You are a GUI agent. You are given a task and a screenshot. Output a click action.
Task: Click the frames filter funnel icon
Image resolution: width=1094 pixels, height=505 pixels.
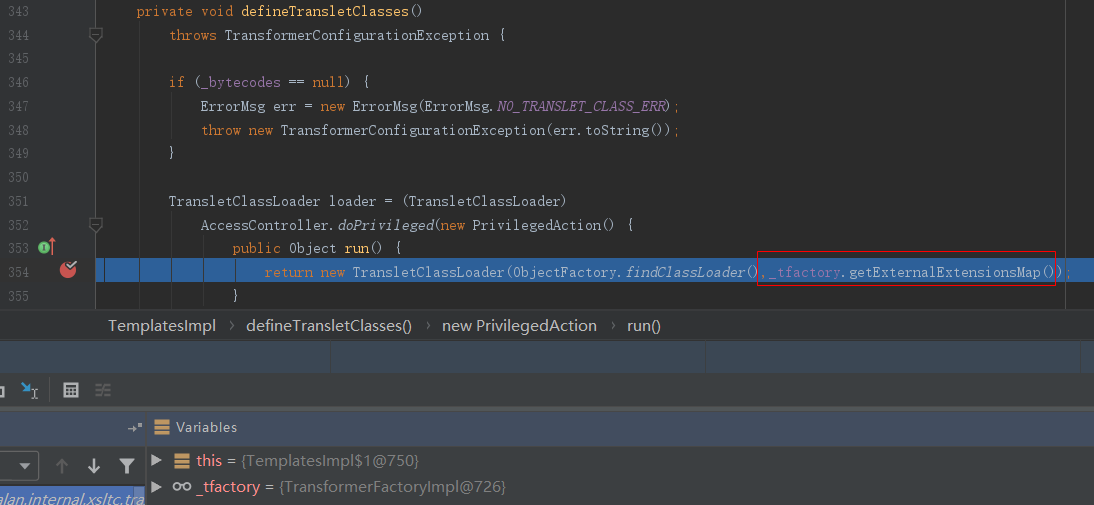tap(127, 465)
